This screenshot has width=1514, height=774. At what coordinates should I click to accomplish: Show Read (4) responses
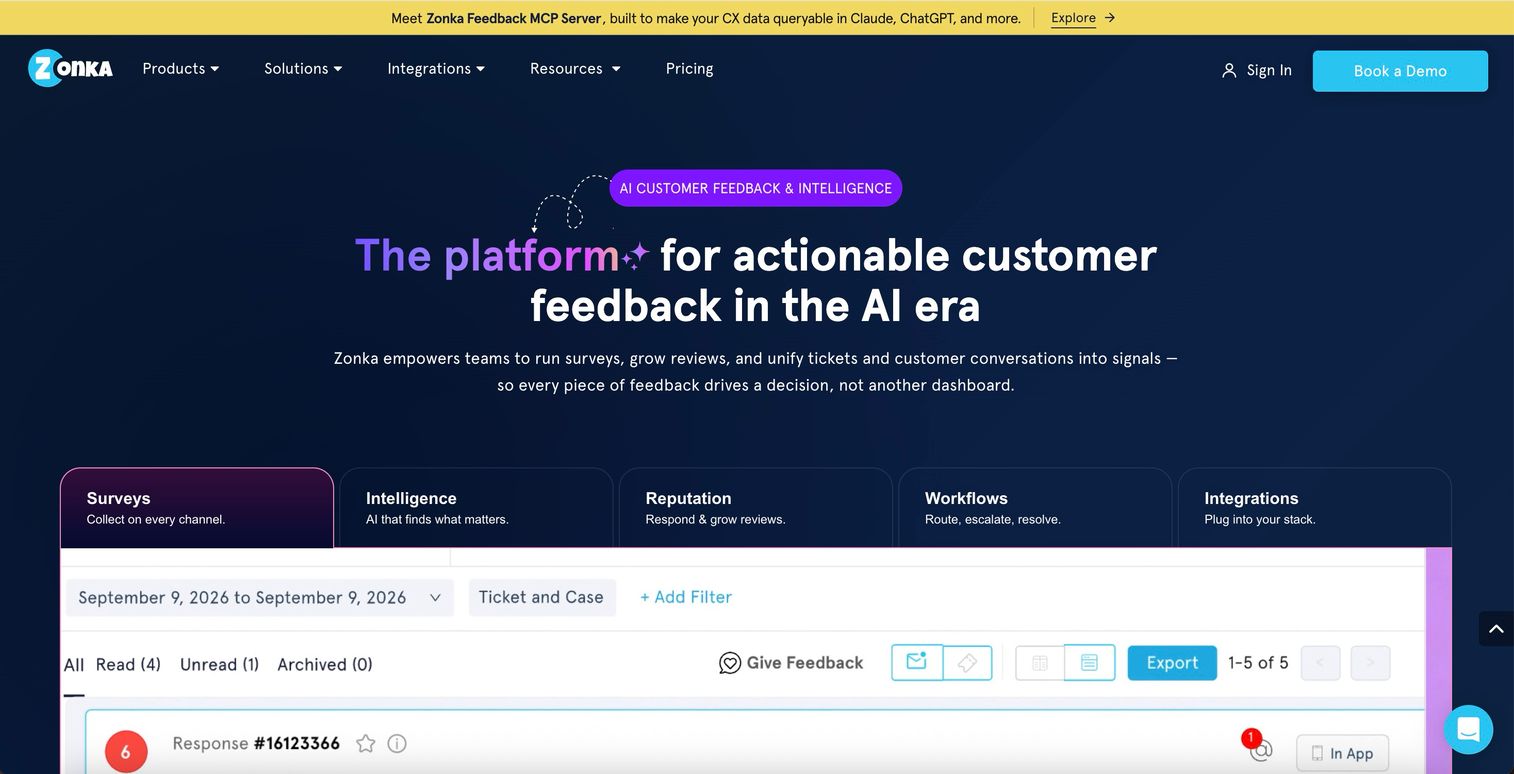128,664
